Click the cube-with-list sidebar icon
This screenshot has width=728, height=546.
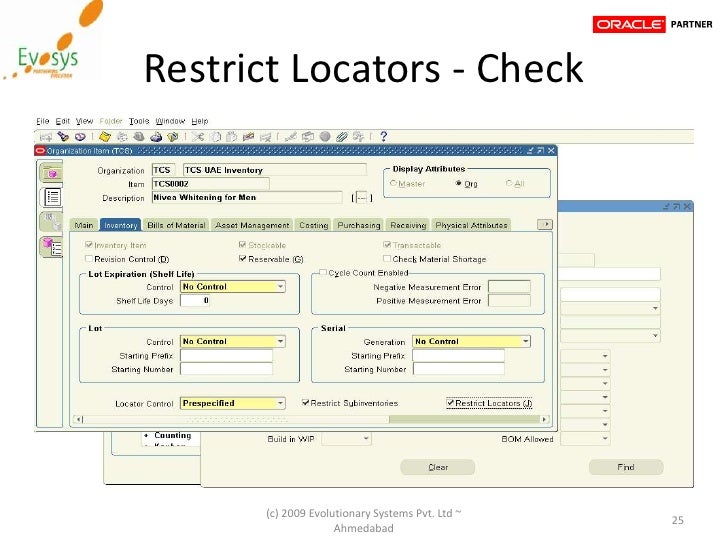coord(52,246)
